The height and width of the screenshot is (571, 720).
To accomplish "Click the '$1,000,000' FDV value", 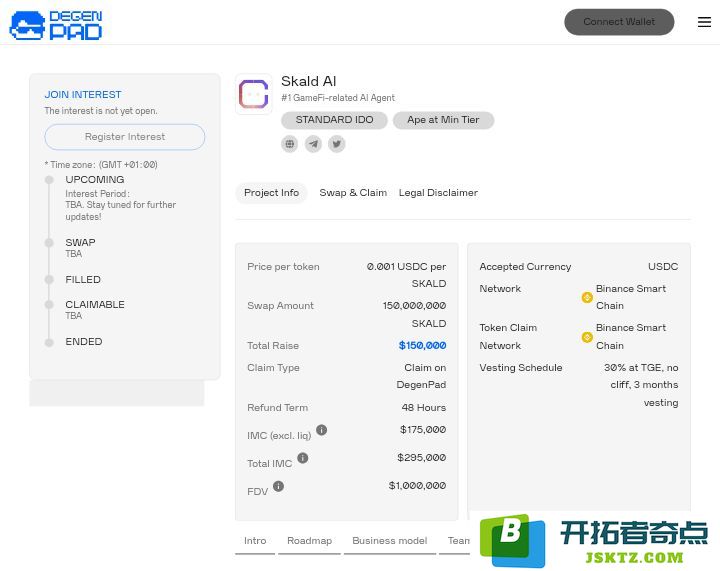I will click(417, 486).
